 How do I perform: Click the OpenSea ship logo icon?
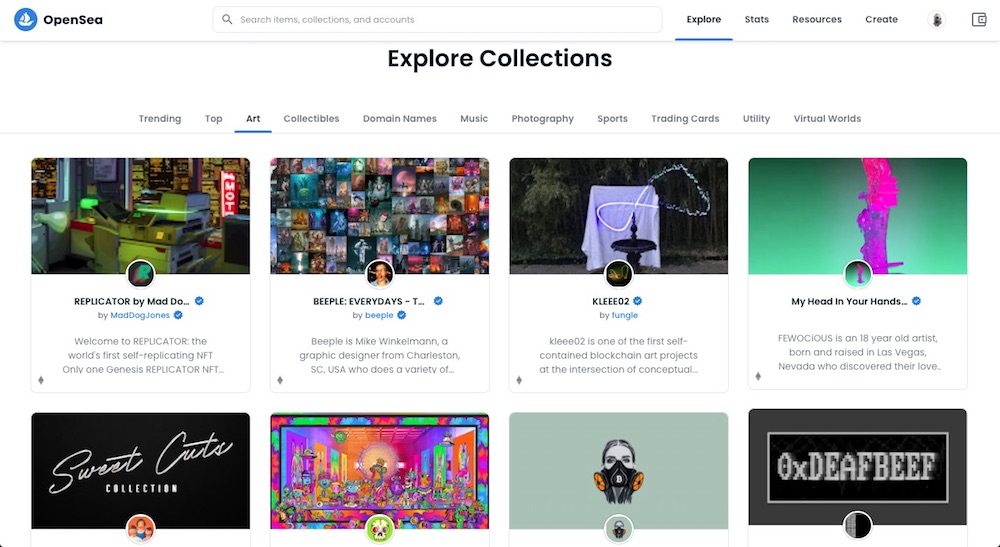click(26, 20)
